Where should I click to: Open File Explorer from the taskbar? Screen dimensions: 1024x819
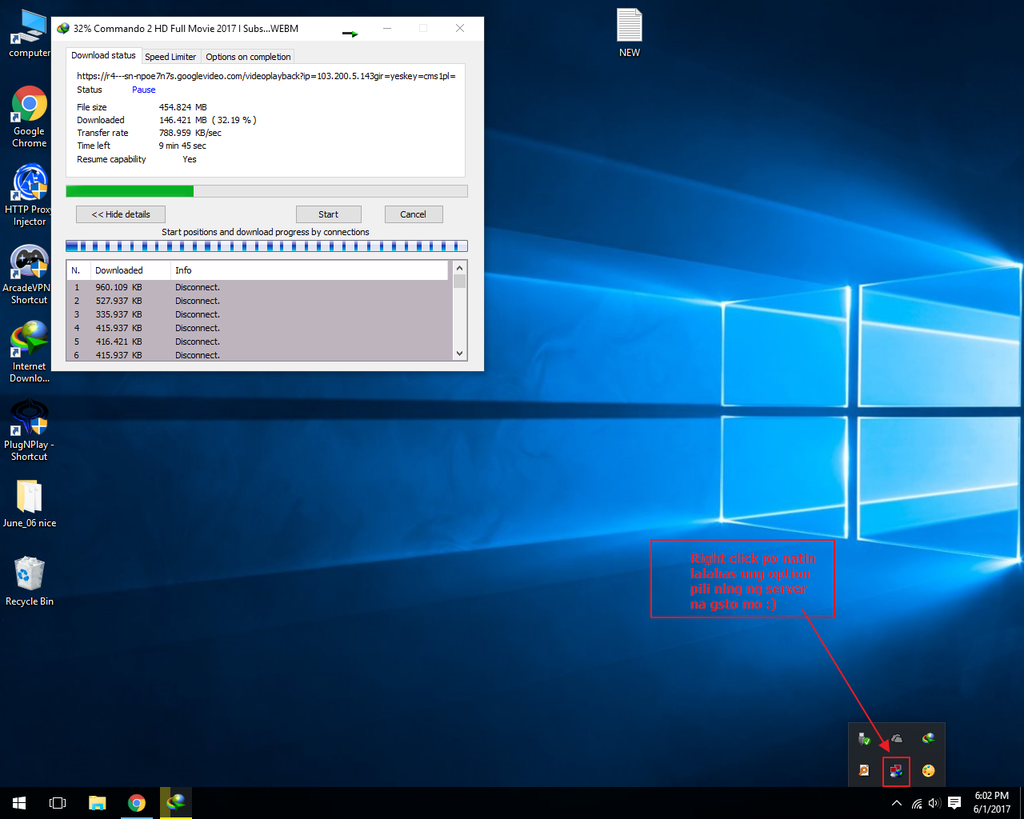pyautogui.click(x=97, y=803)
